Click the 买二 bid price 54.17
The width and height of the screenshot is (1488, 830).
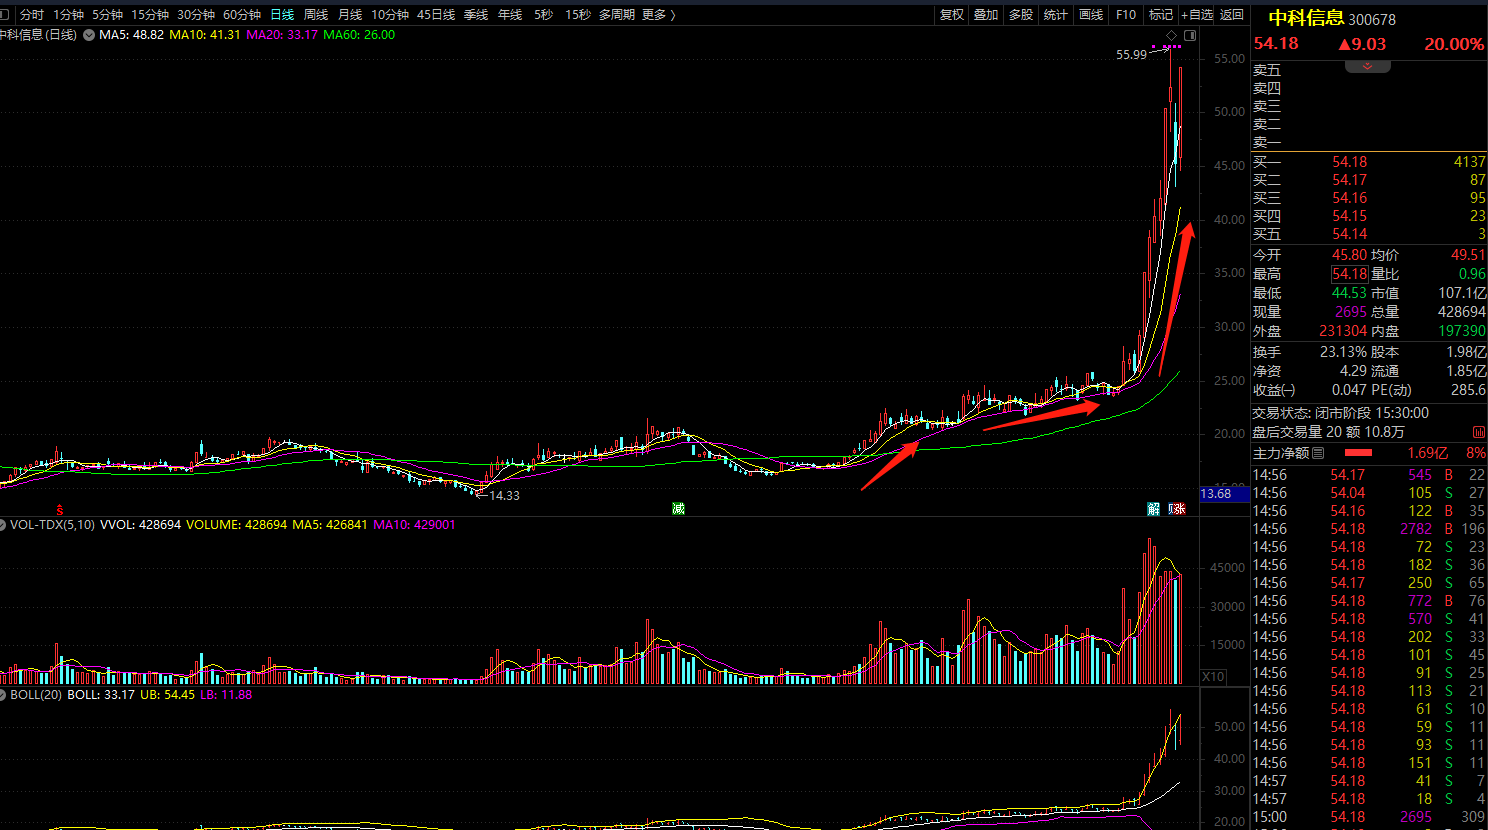click(1349, 180)
